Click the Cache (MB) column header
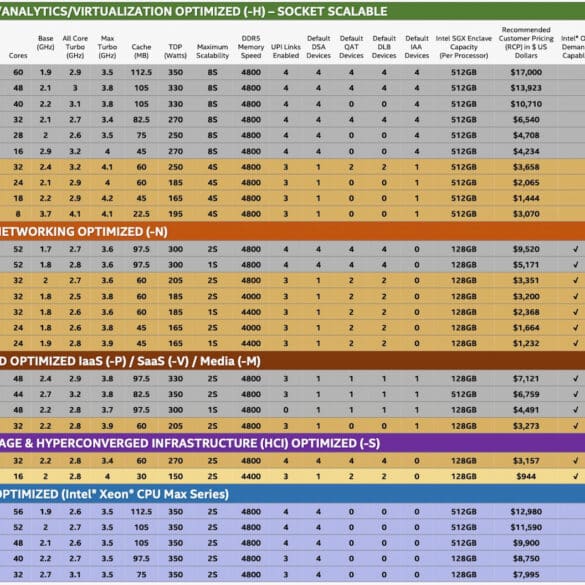This screenshot has width=585, height=585. click(x=141, y=51)
